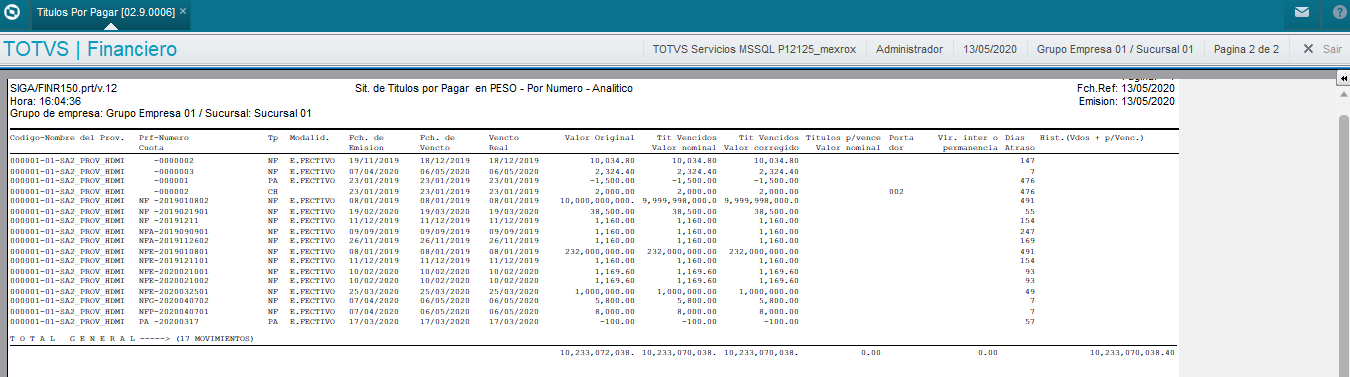This screenshot has width=1350, height=377.
Task: Open the mail messages icon
Action: click(x=1301, y=13)
